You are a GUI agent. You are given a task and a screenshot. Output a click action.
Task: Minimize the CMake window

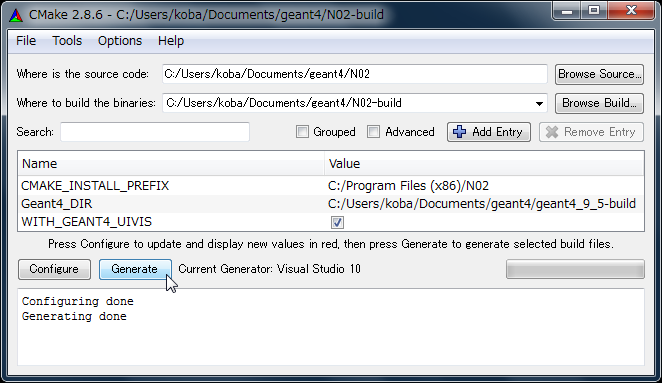[567, 11]
